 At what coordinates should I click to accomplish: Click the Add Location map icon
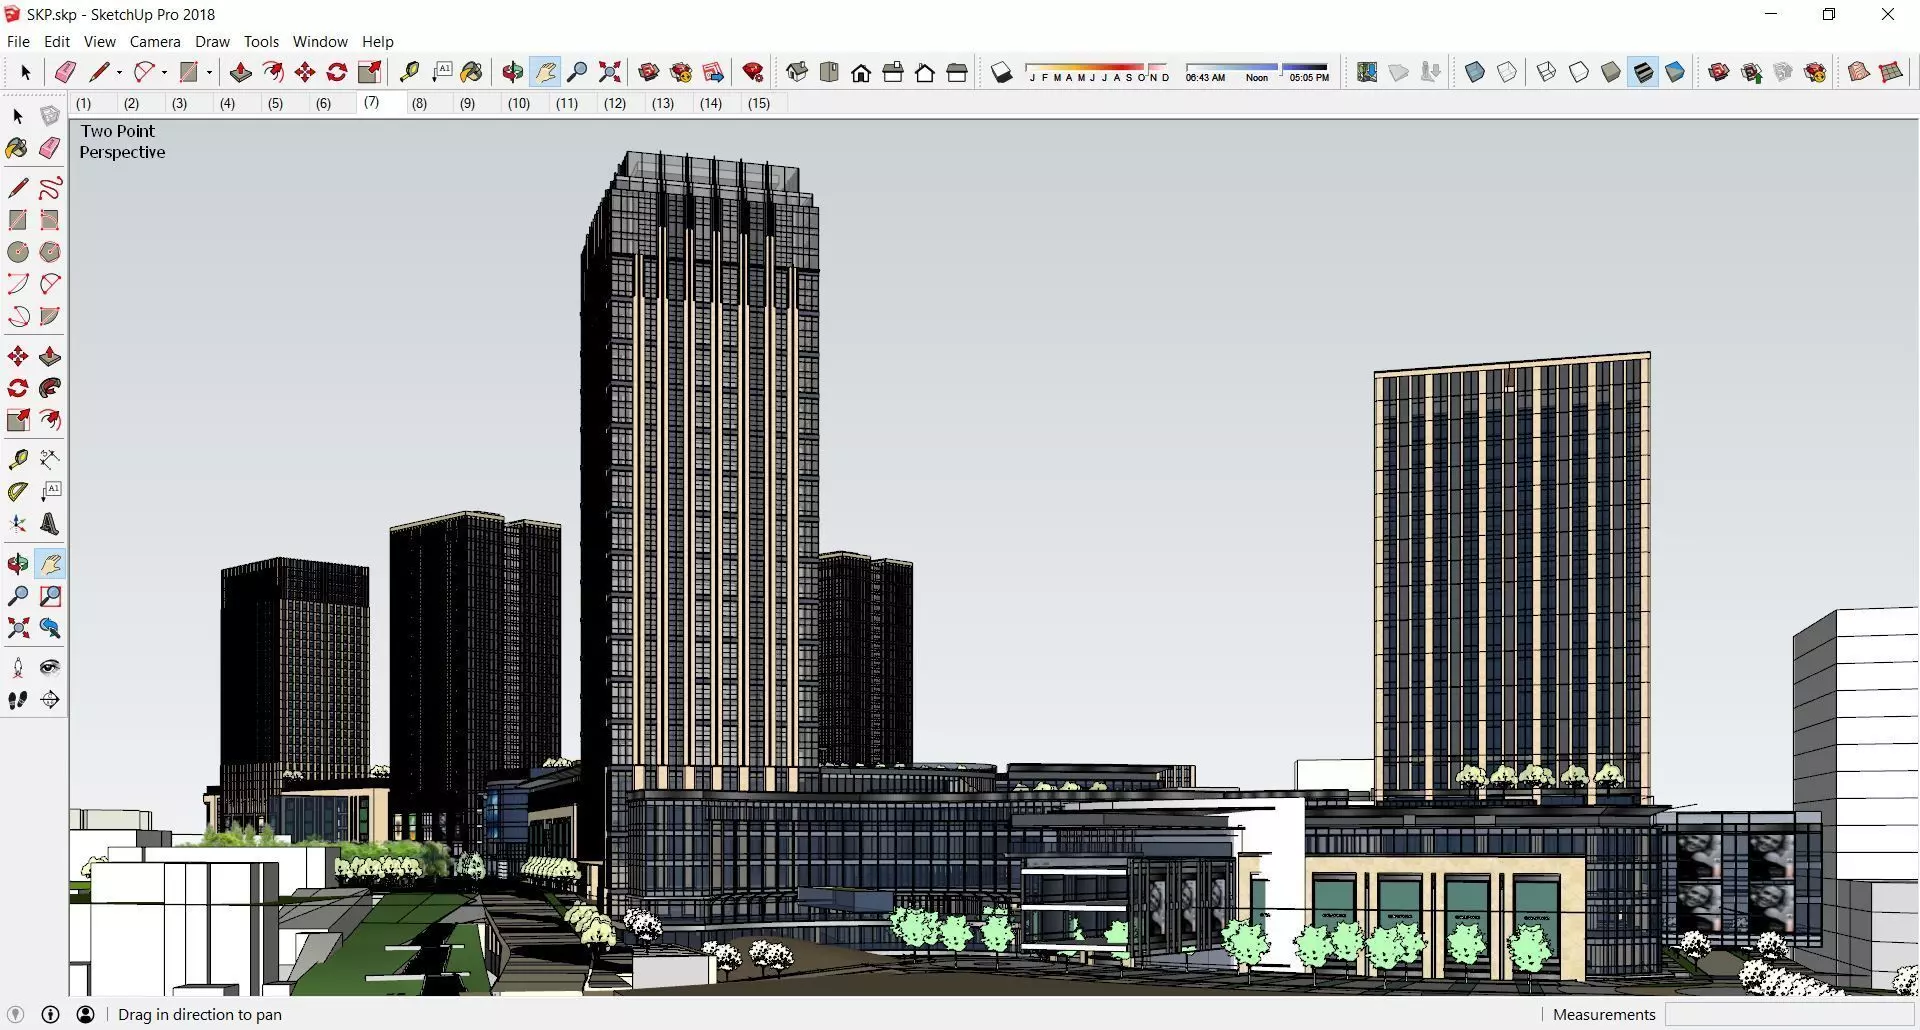1367,72
